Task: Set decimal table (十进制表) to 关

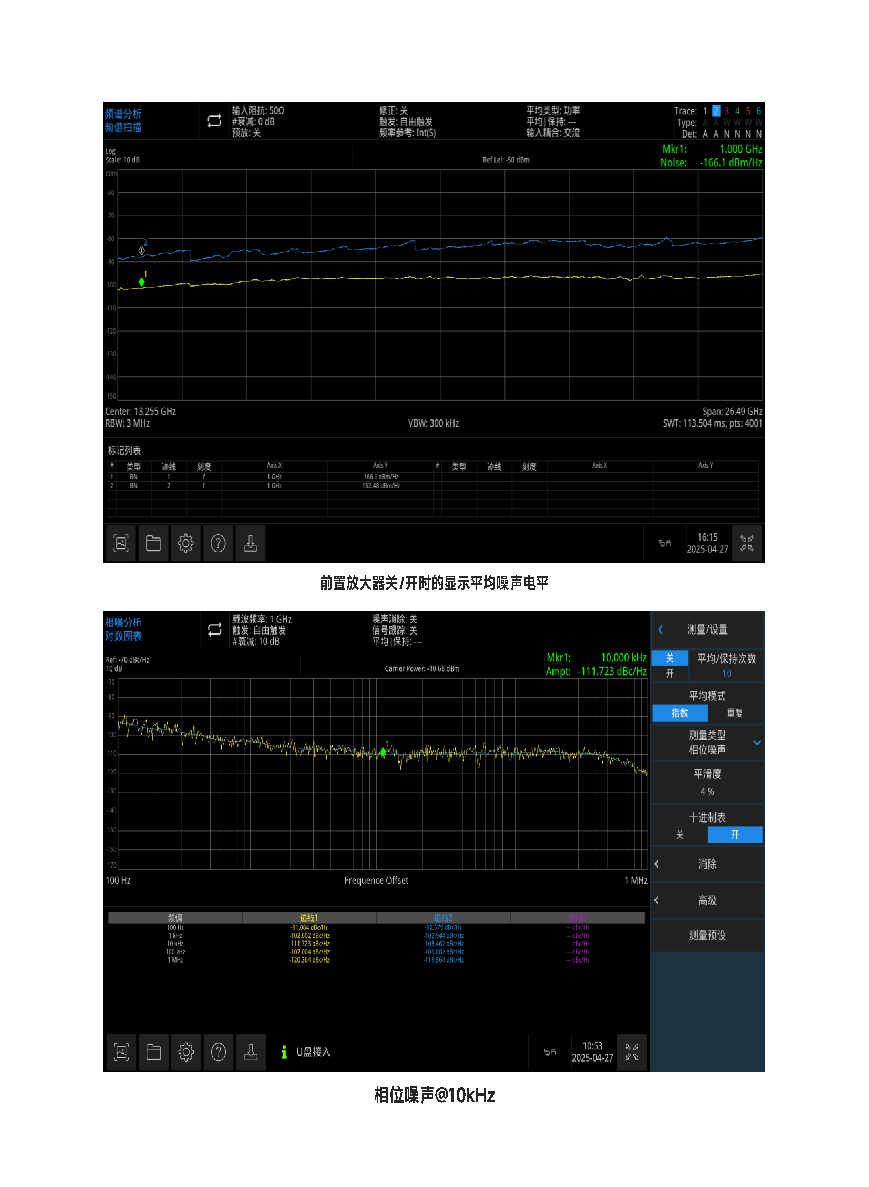Action: click(680, 835)
